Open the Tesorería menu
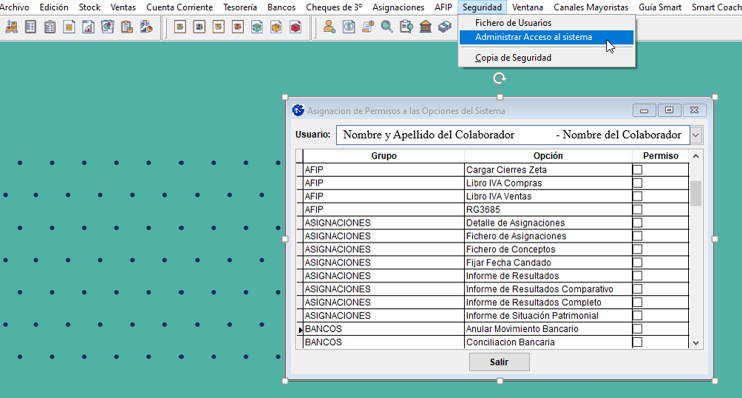The image size is (742, 398). tap(240, 7)
